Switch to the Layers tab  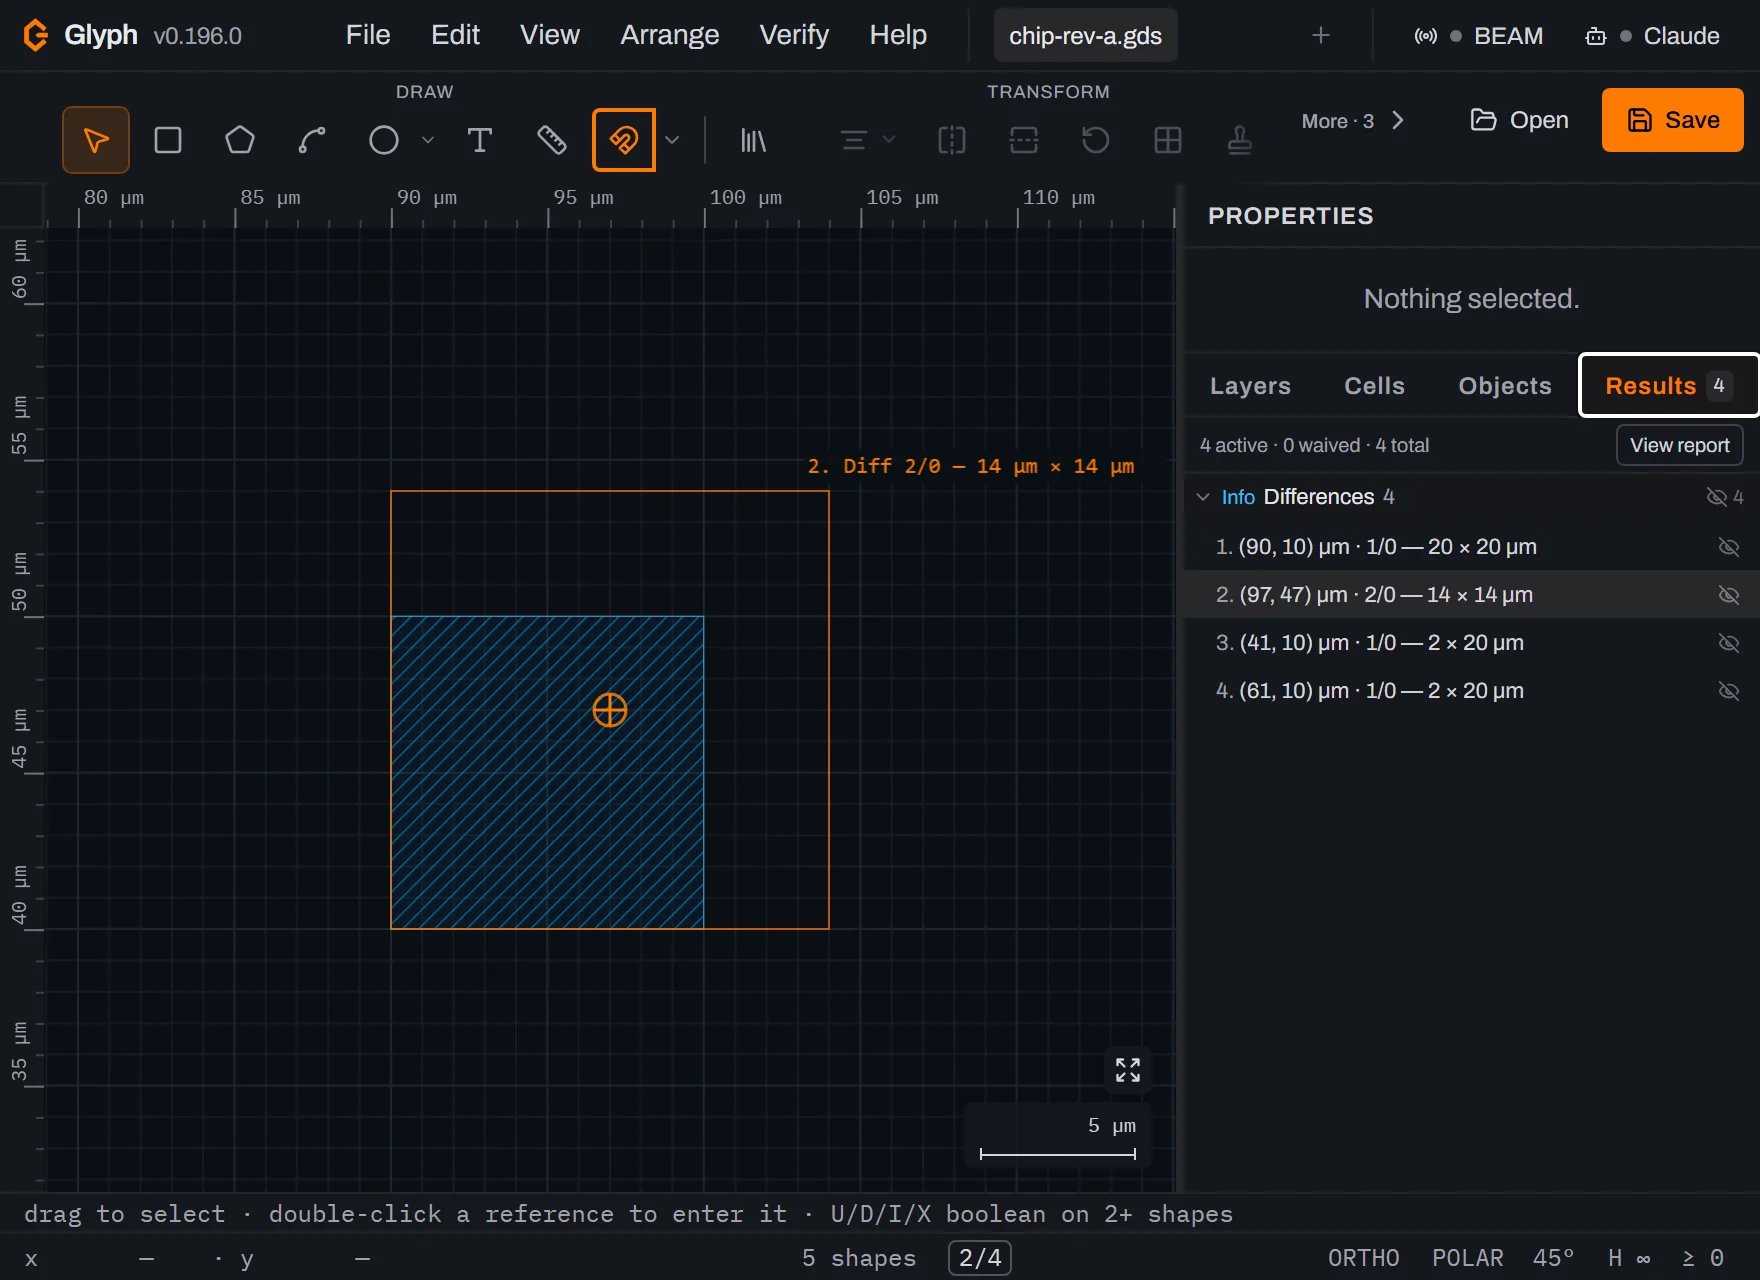pos(1250,386)
